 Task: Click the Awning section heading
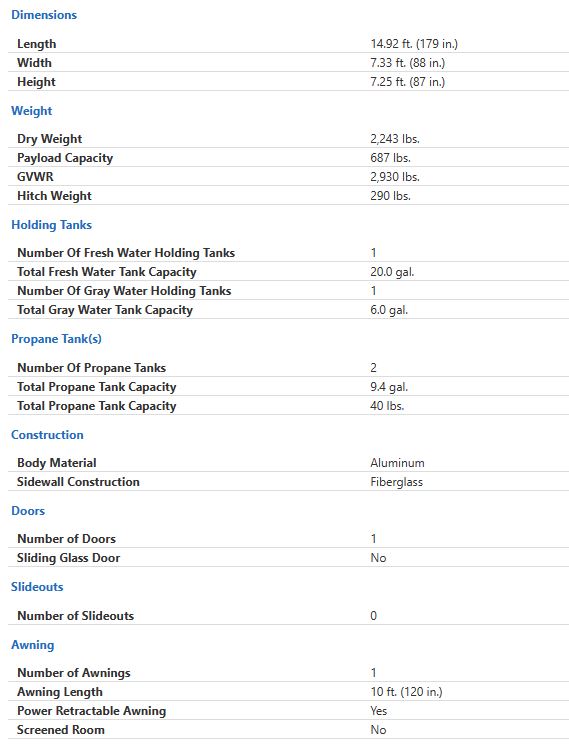click(x=32, y=645)
